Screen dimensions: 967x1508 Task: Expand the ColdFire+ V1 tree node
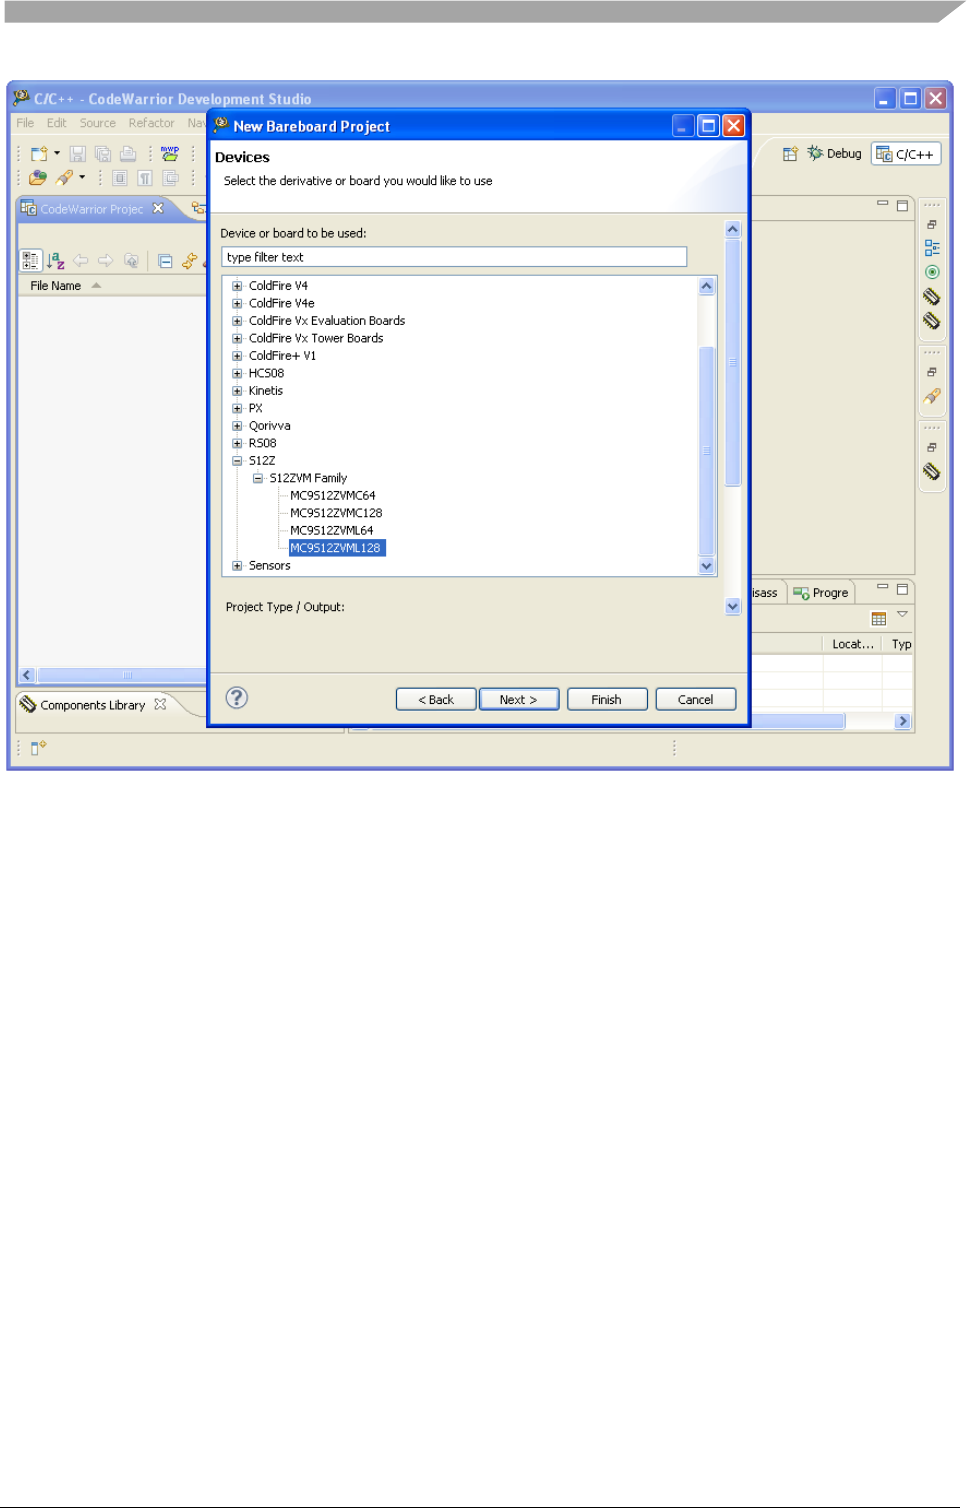[237, 356]
